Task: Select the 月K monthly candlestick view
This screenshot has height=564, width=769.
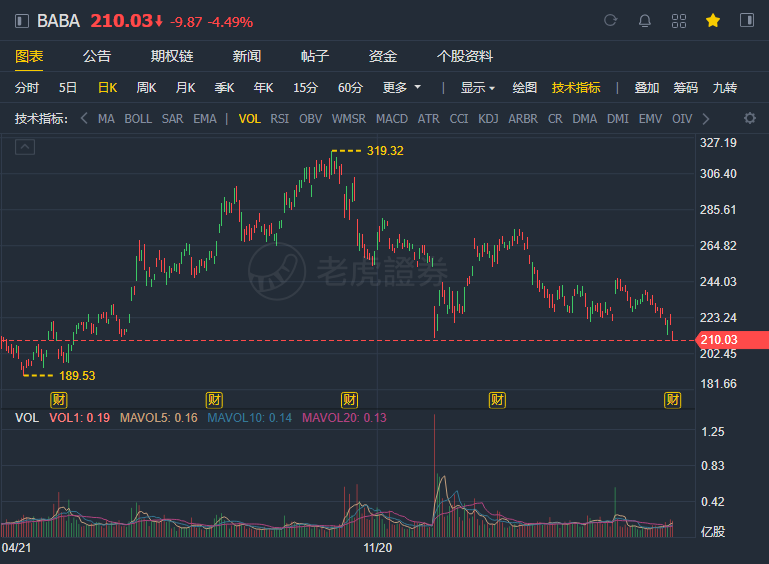Action: pos(185,88)
